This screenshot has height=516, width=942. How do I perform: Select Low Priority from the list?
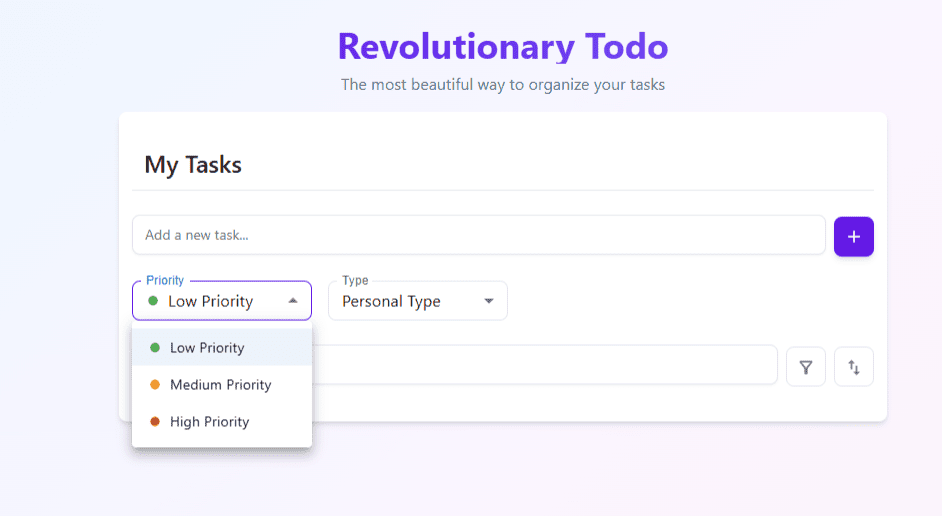[x=222, y=347]
